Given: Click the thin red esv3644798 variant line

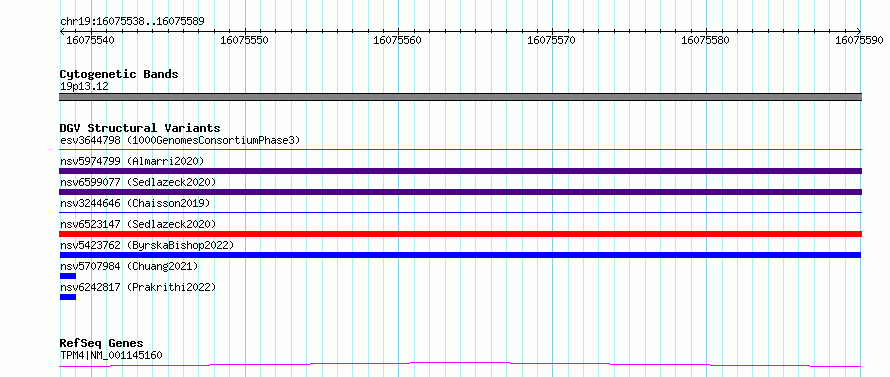Looking at the screenshot, I should coord(460,150).
